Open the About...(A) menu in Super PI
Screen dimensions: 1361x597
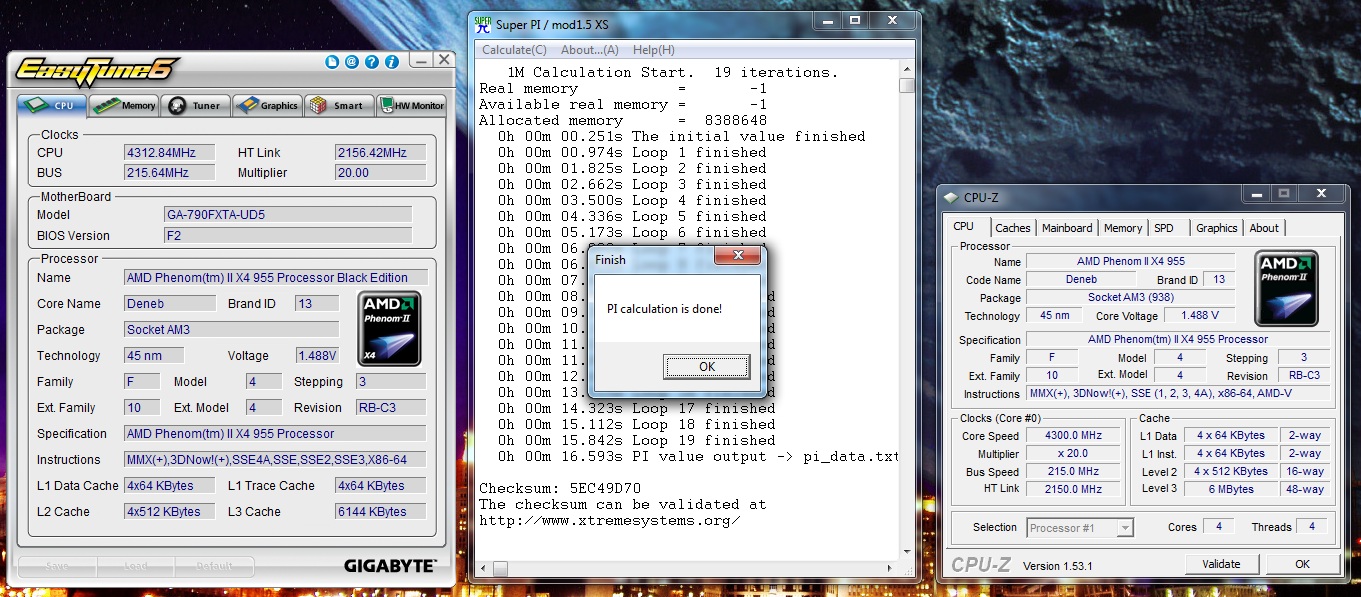590,50
